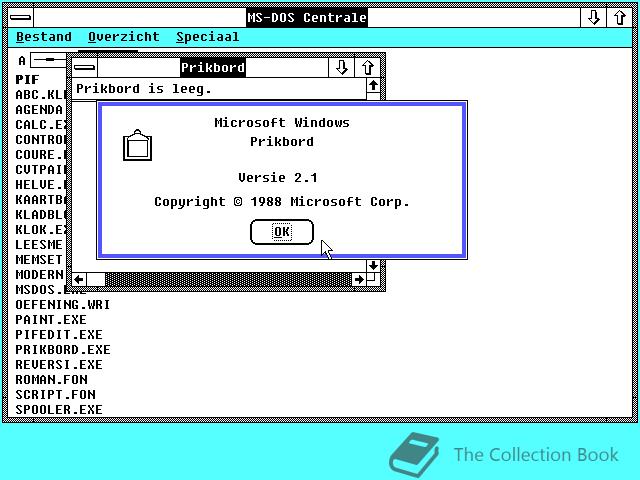Image resolution: width=640 pixels, height=480 pixels.
Task: Click Prikbord scroll up arrow
Action: coord(373,85)
